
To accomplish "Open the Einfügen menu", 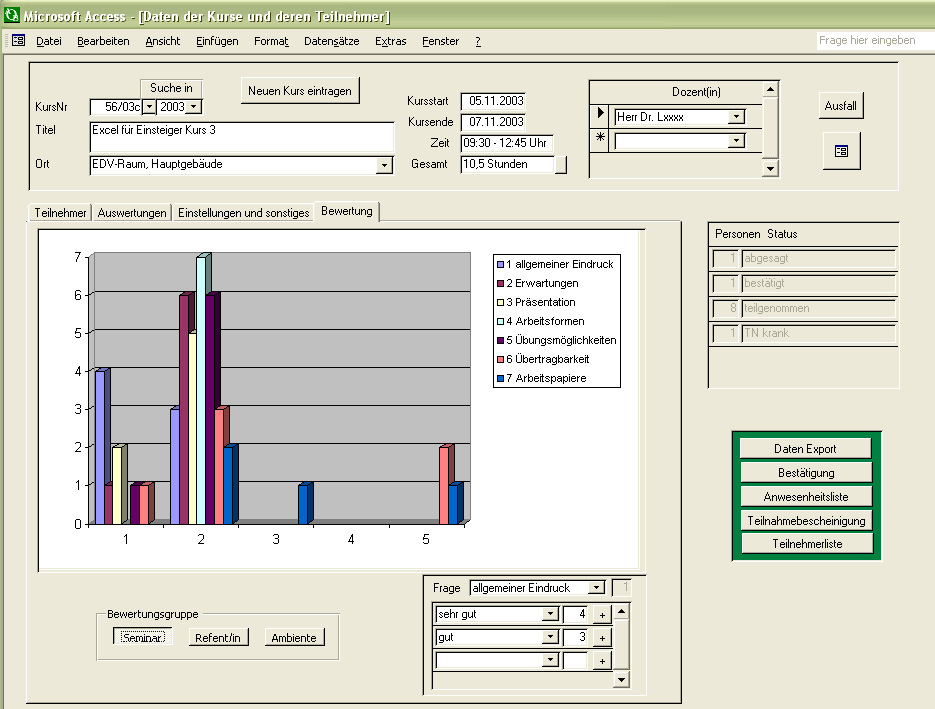I will [x=217, y=41].
